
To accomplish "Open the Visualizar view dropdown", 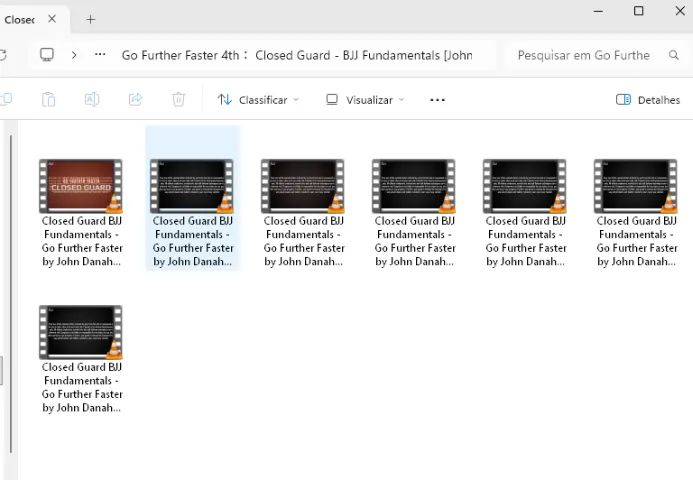I will (366, 100).
